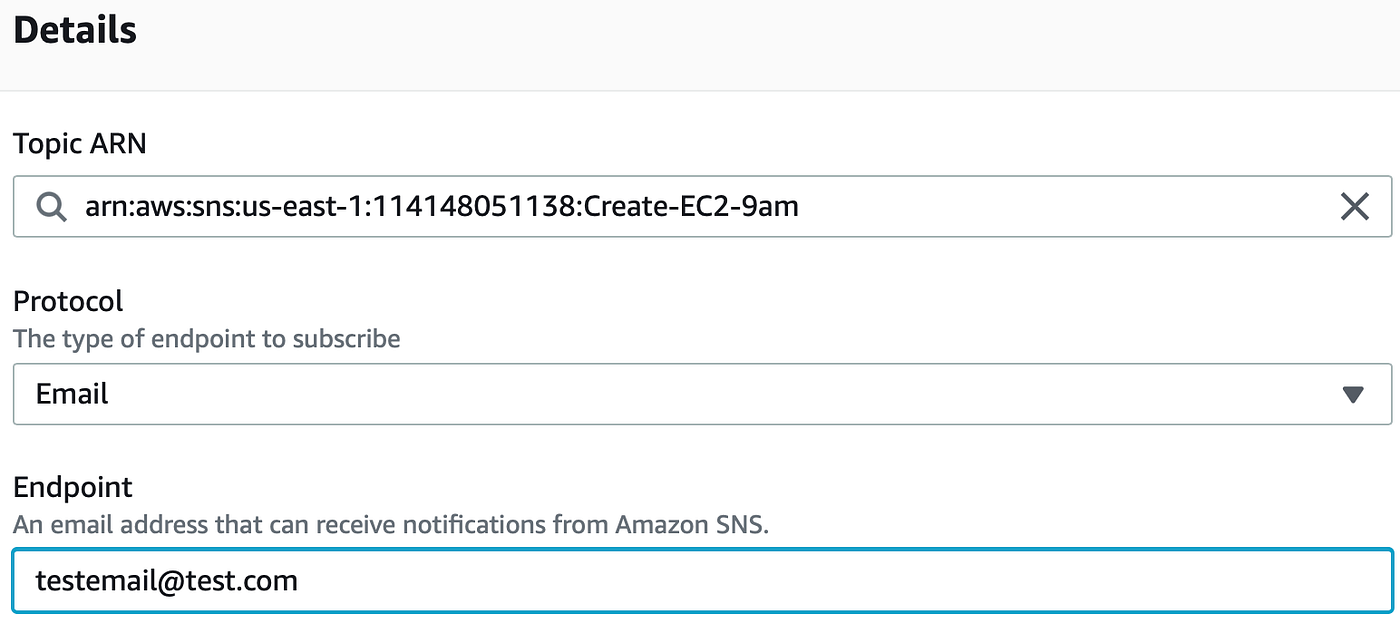Viewport: 1400px width, 644px height.
Task: Place cursor in the ARN search box
Action: 600,206
